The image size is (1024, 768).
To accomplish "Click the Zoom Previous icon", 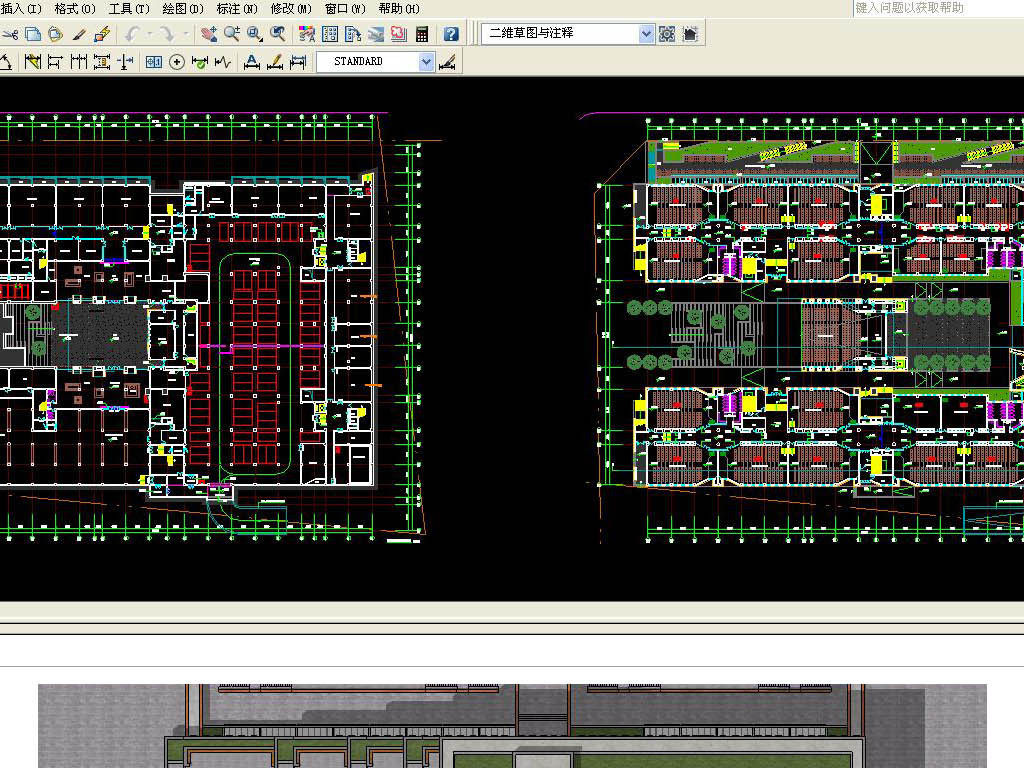I will pos(278,34).
